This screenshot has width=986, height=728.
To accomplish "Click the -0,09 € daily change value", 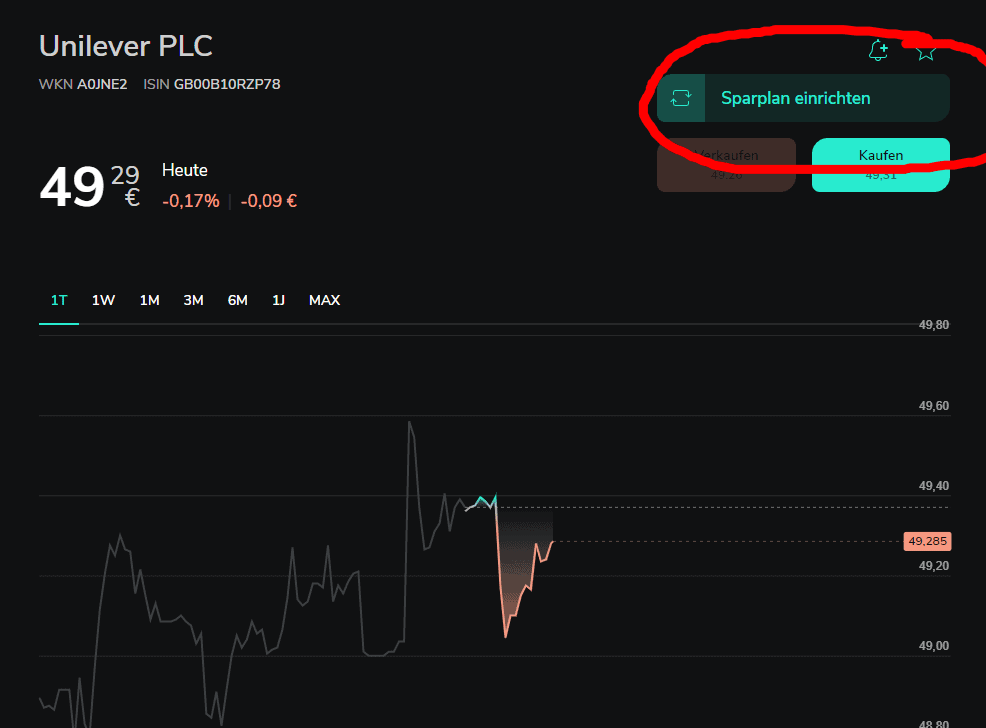I will (x=269, y=201).
